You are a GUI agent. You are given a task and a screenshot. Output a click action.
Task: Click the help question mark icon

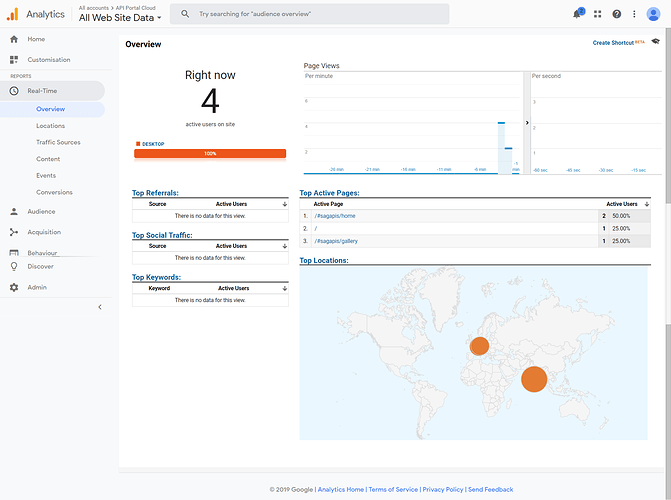pyautogui.click(x=616, y=14)
